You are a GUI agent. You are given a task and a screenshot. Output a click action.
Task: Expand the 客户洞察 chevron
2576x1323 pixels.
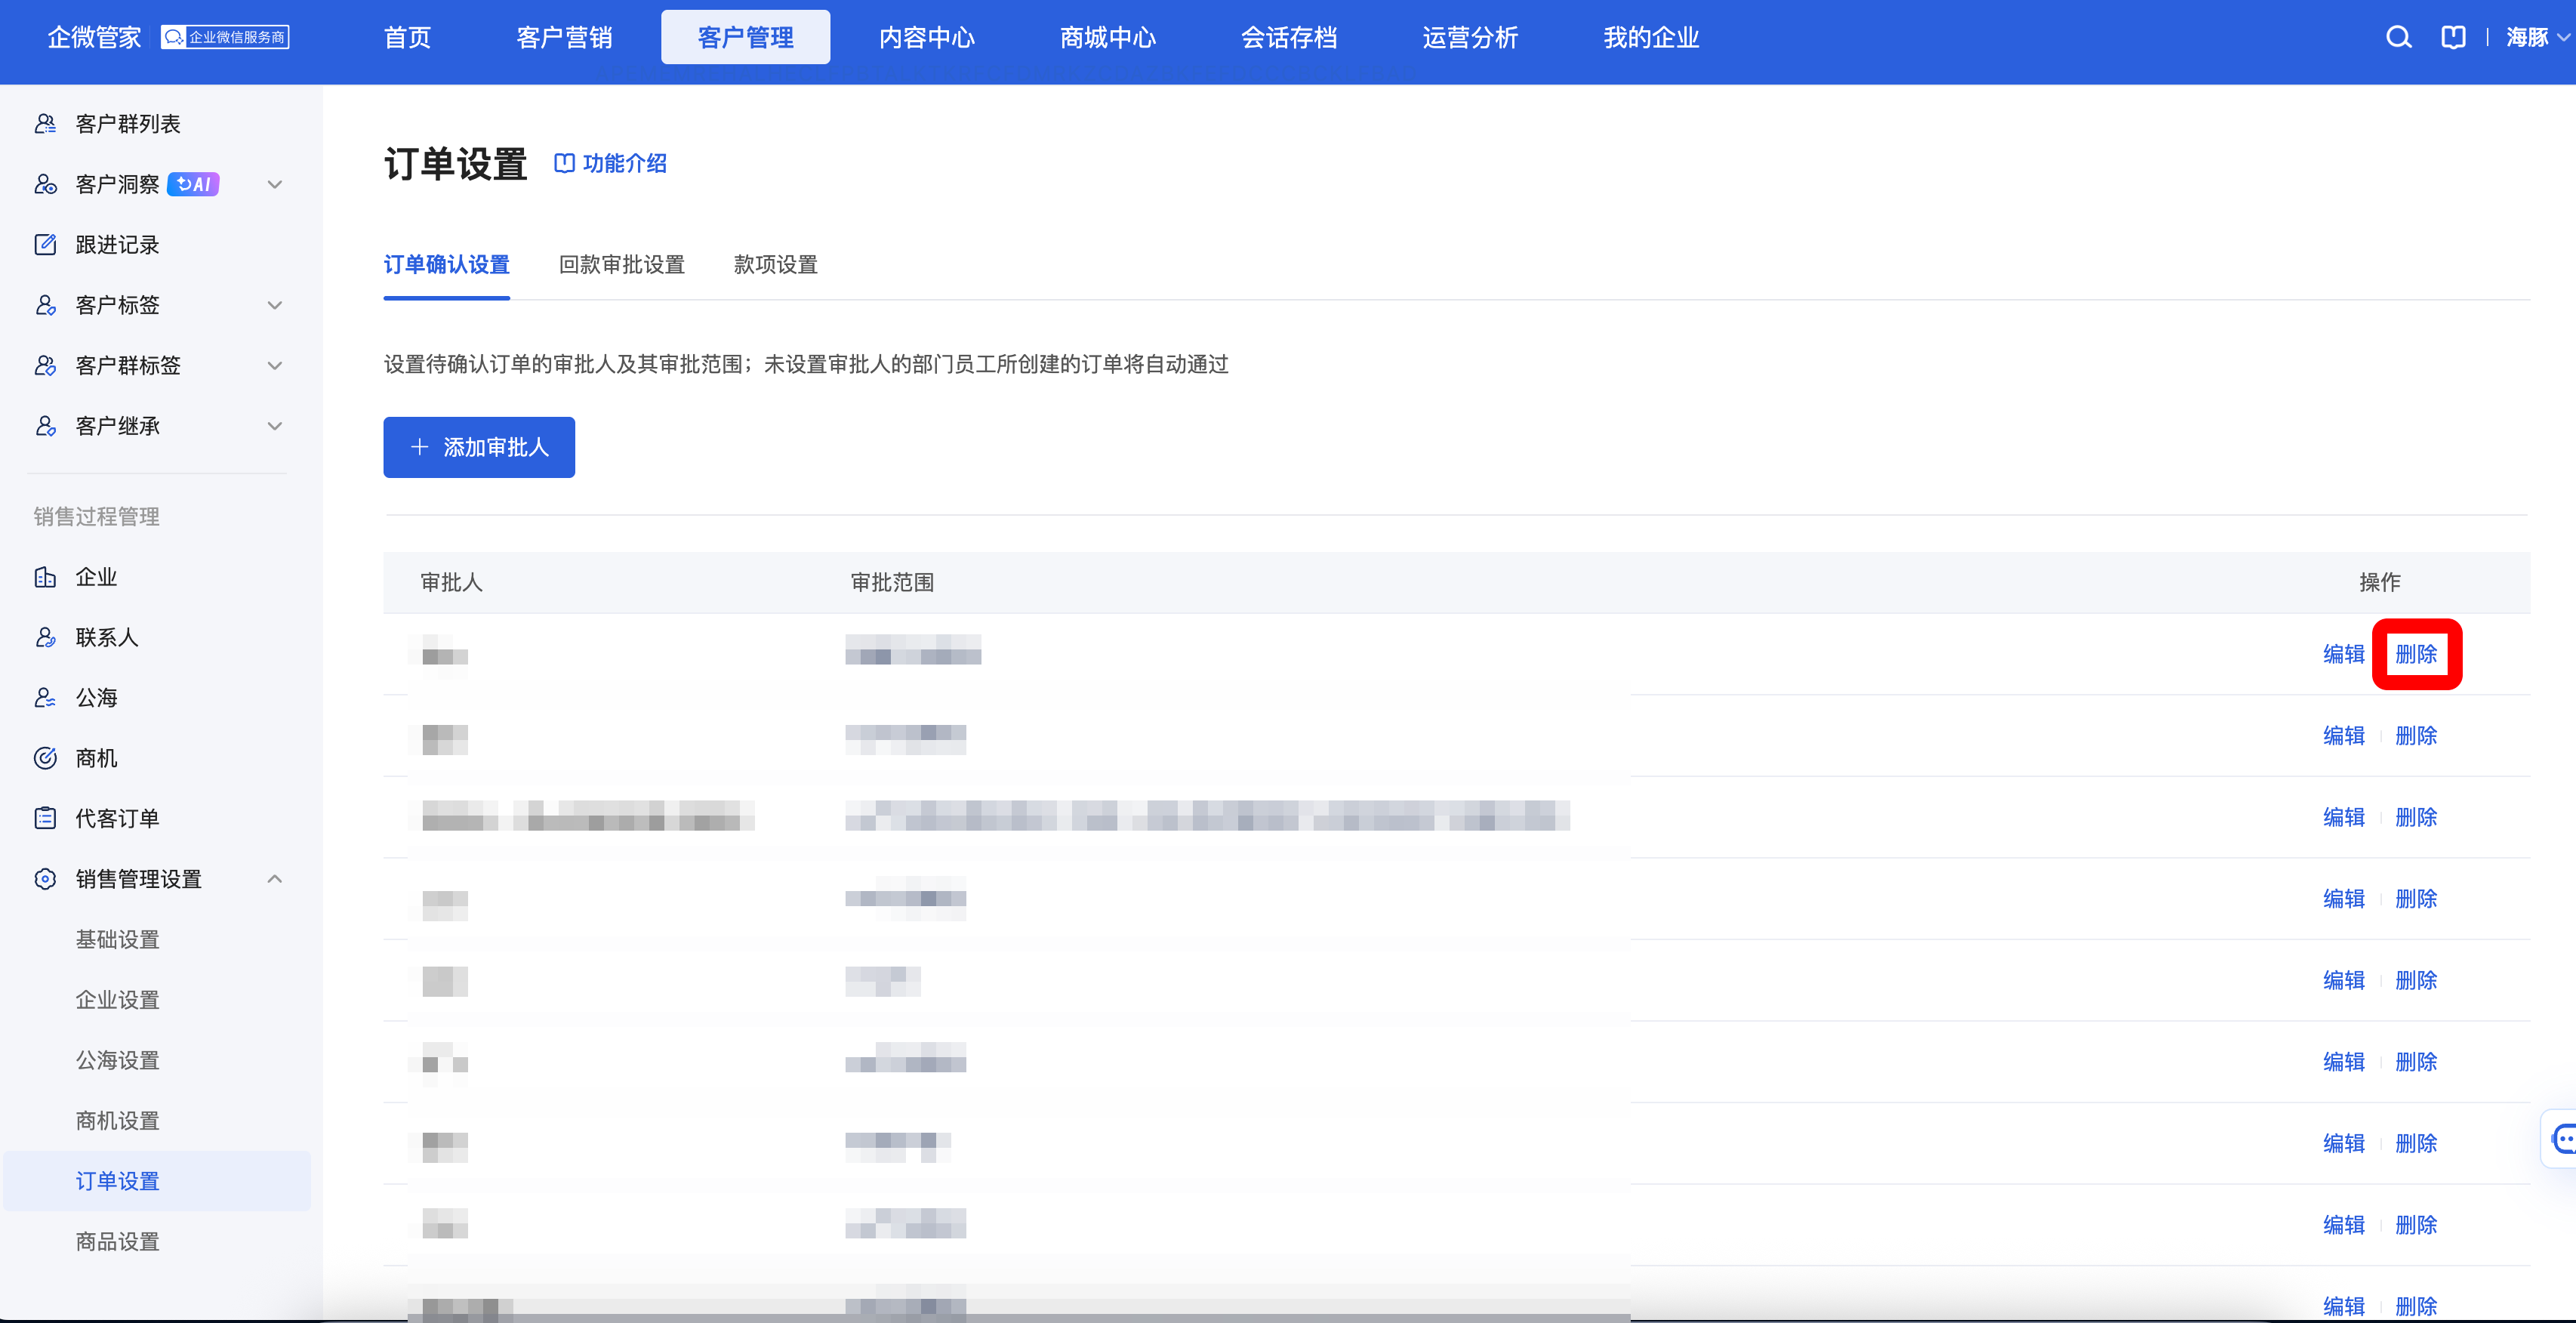[275, 184]
